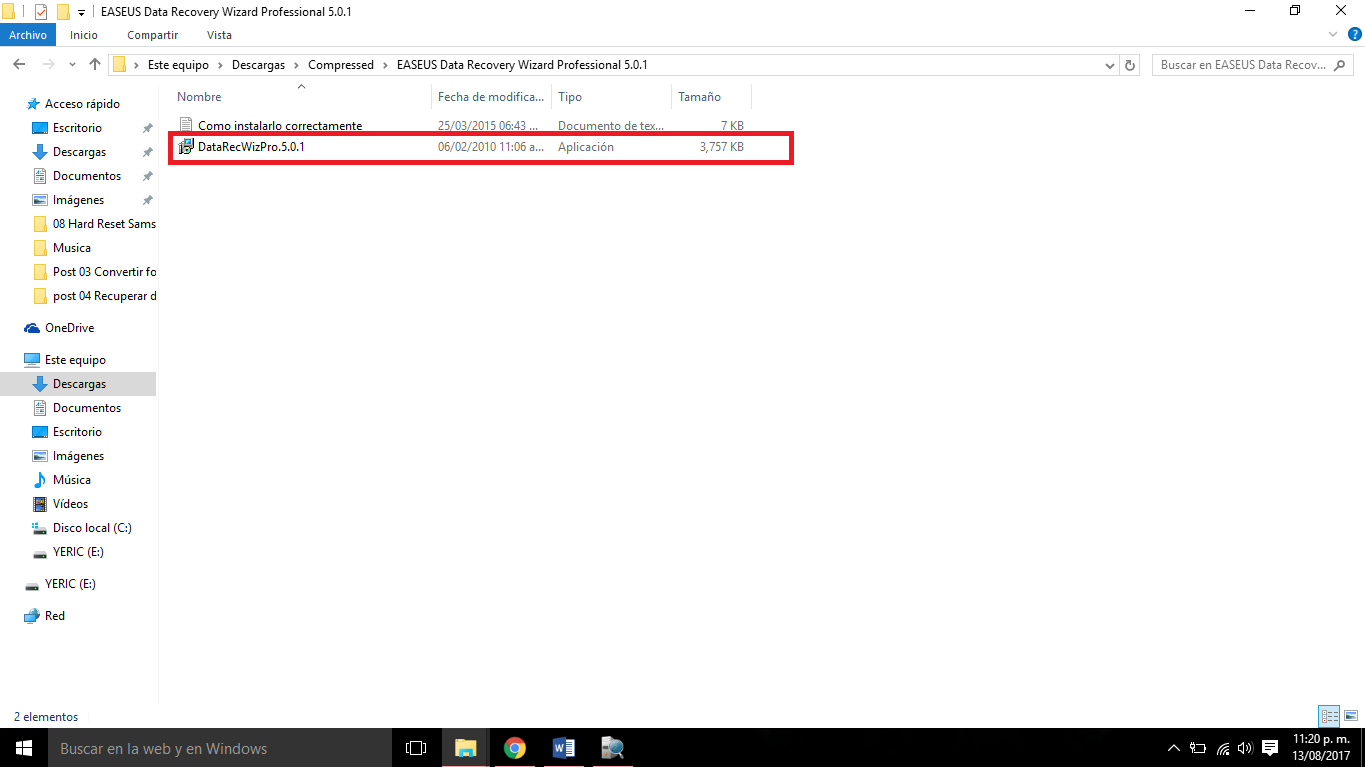Open the Action Center notifications icon
The height and width of the screenshot is (767, 1365).
click(x=1270, y=748)
